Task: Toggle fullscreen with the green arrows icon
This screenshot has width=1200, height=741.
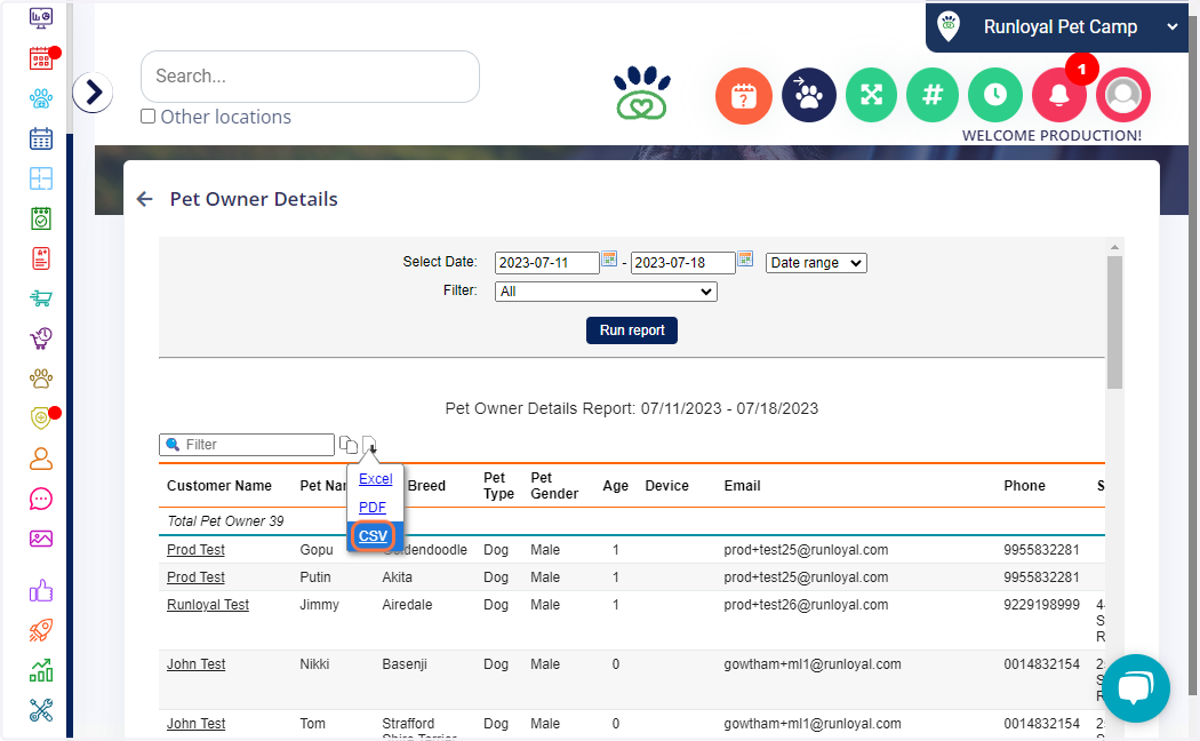Action: pyautogui.click(x=871, y=96)
